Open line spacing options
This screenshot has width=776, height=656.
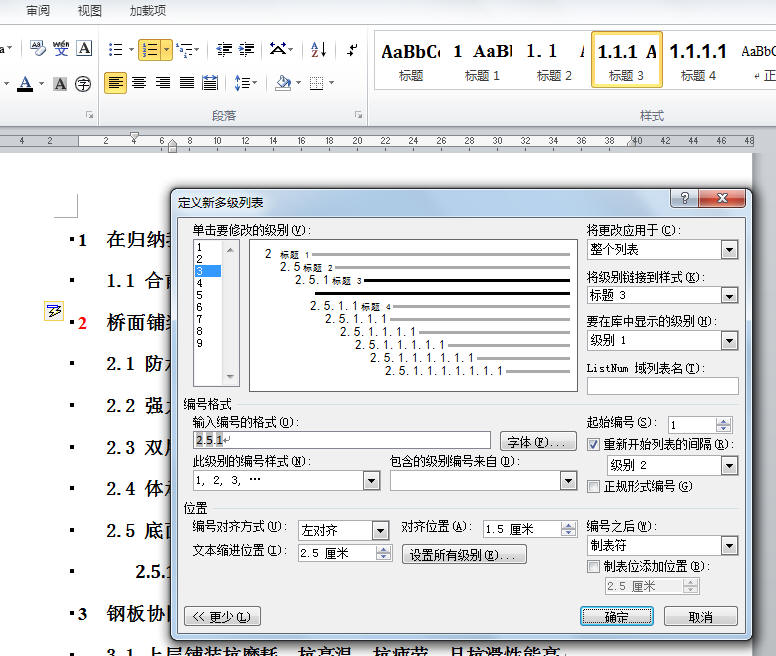click(245, 83)
